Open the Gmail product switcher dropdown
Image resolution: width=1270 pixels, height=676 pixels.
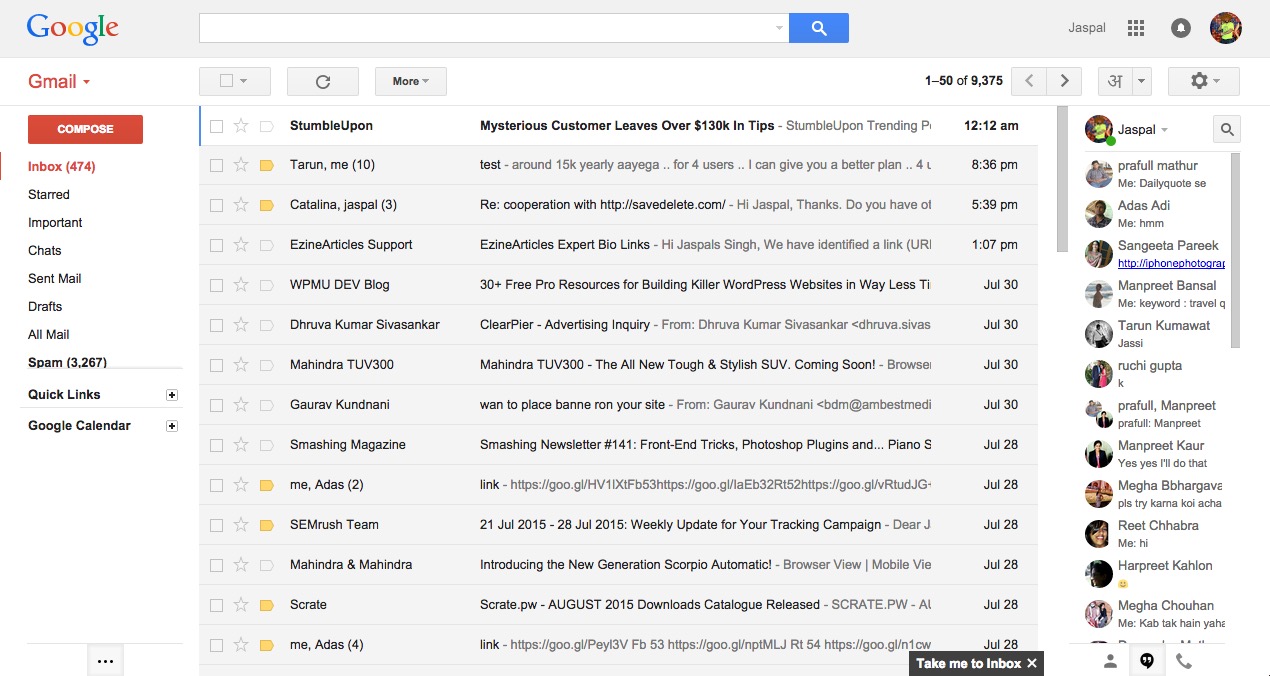[60, 81]
